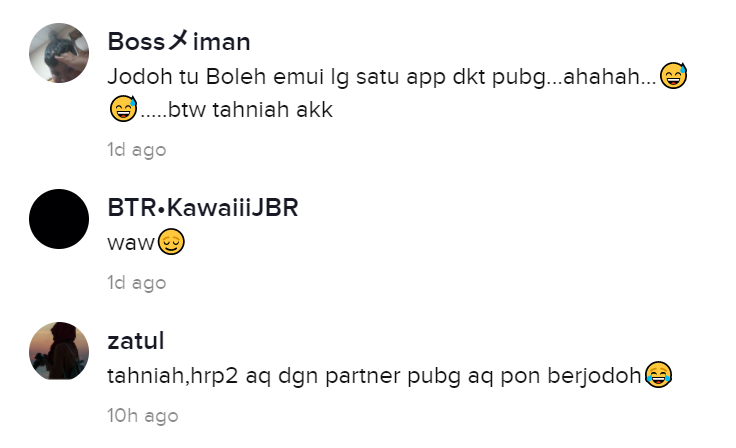Select the tears-of-joy emoji after "berjodoh"

[658, 375]
